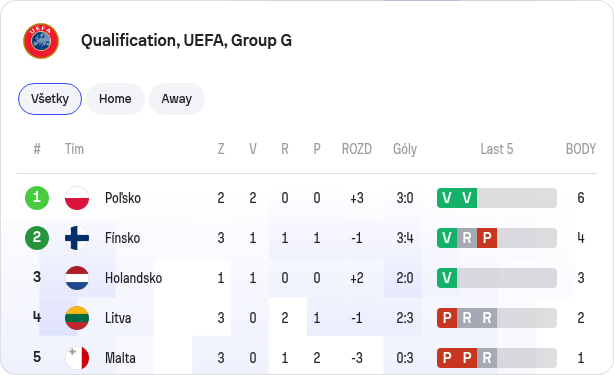Image resolution: width=614 pixels, height=375 pixels.
Task: Click the Litva team name
Action: tap(118, 318)
